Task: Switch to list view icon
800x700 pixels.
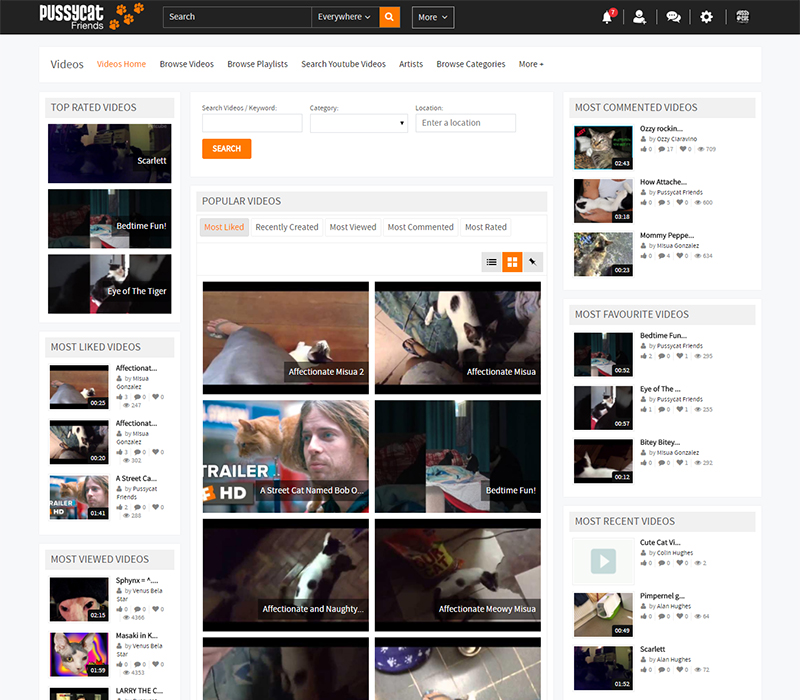Action: [491, 262]
